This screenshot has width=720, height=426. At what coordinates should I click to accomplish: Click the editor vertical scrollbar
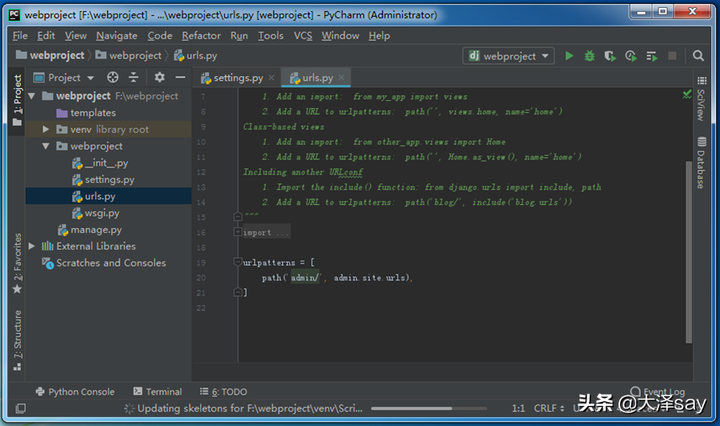[x=688, y=252]
